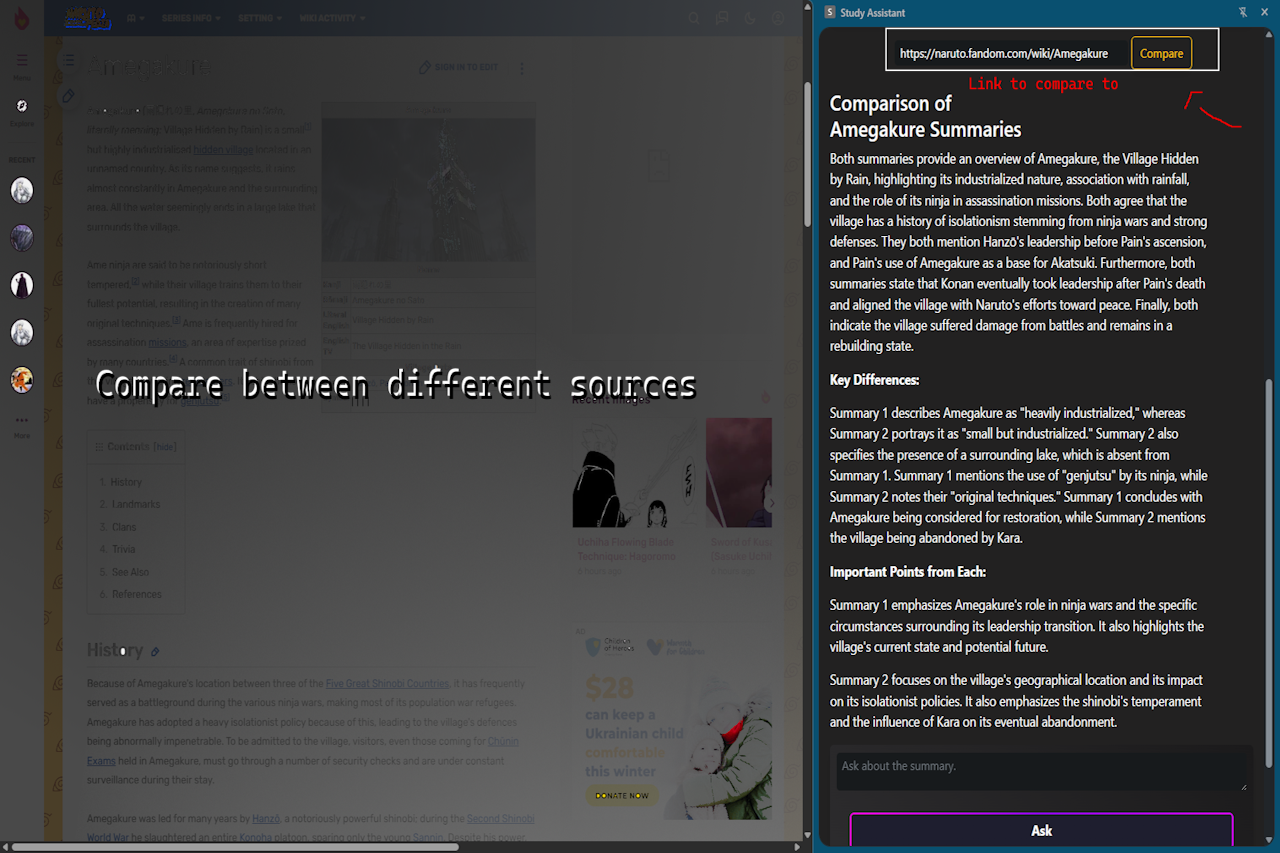1280x853 pixels.
Task: Toggle dark mode with the moon icon
Action: click(750, 18)
